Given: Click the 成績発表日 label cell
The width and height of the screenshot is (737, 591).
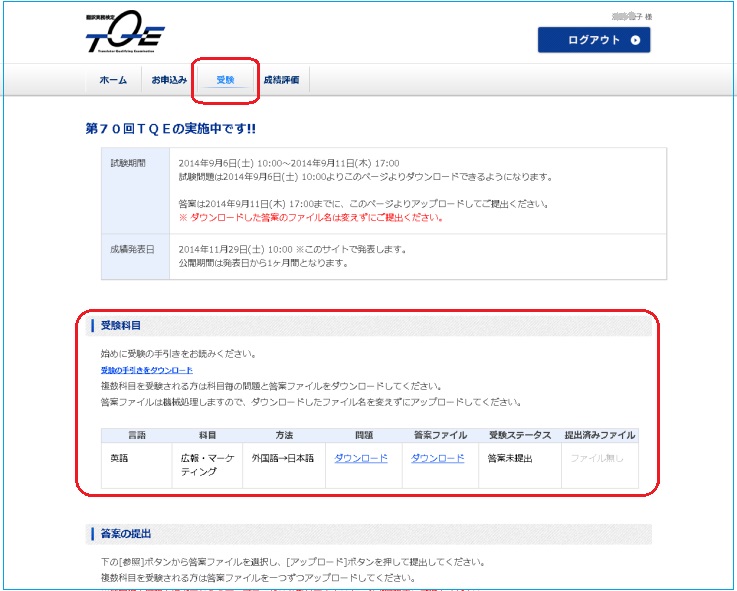Looking at the screenshot, I should (135, 257).
